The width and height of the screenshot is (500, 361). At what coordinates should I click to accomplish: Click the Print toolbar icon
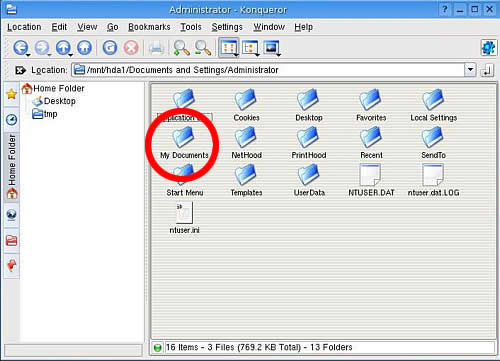[x=156, y=48]
